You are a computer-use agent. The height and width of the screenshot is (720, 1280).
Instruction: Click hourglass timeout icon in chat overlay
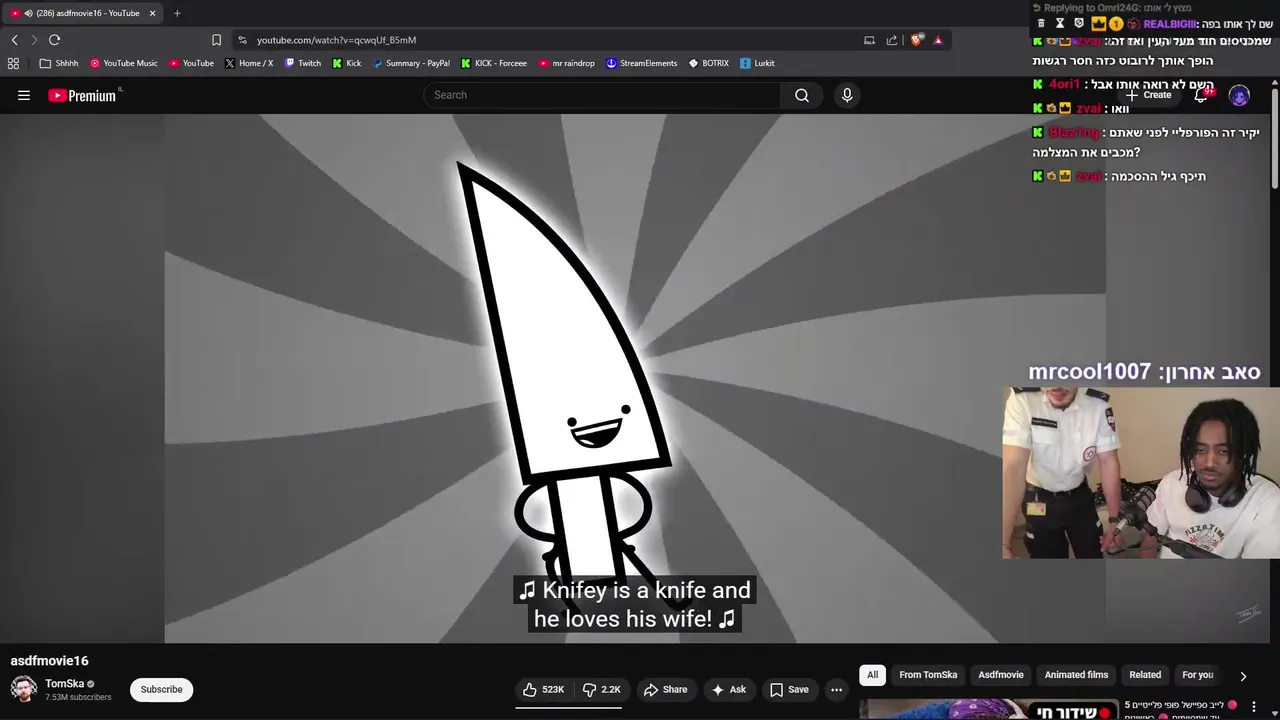[1060, 23]
